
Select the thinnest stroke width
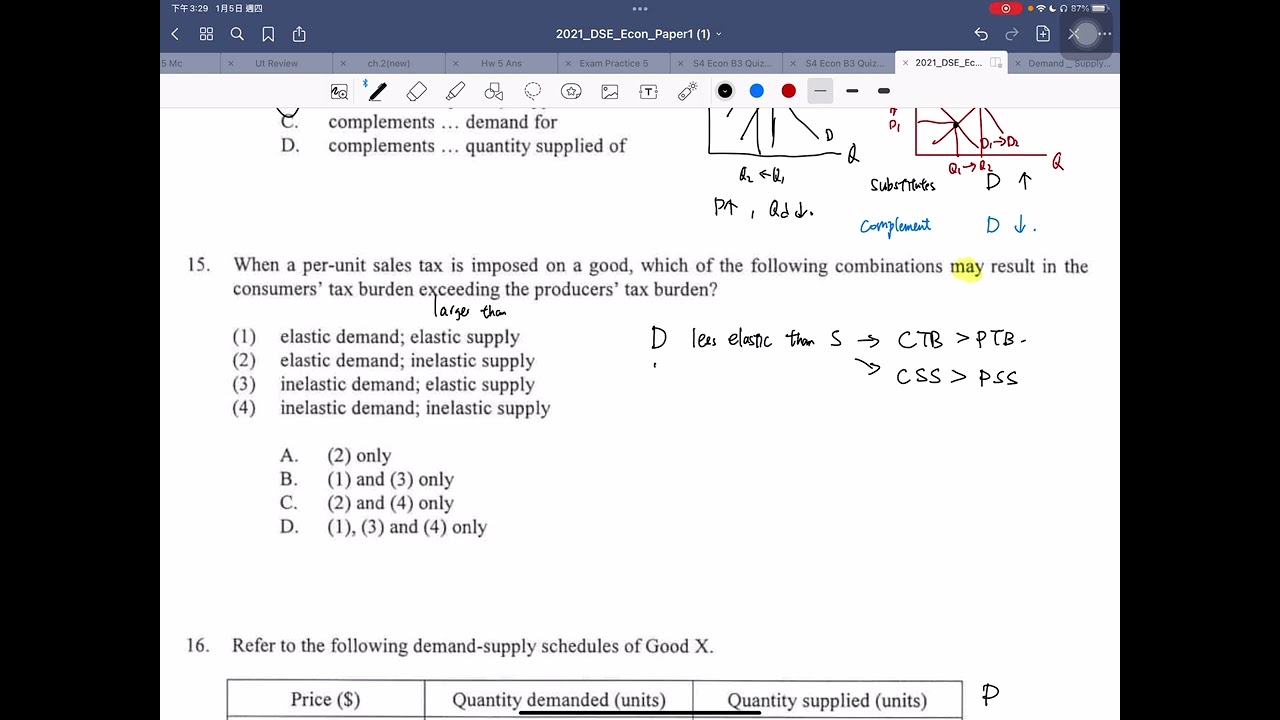[x=820, y=91]
